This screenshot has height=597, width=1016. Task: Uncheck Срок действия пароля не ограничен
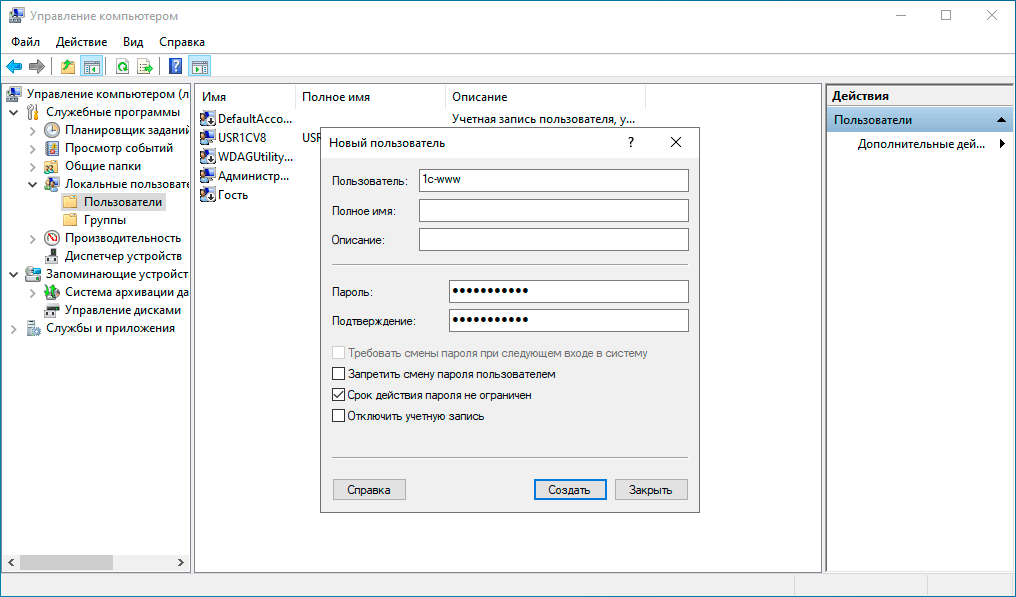338,395
